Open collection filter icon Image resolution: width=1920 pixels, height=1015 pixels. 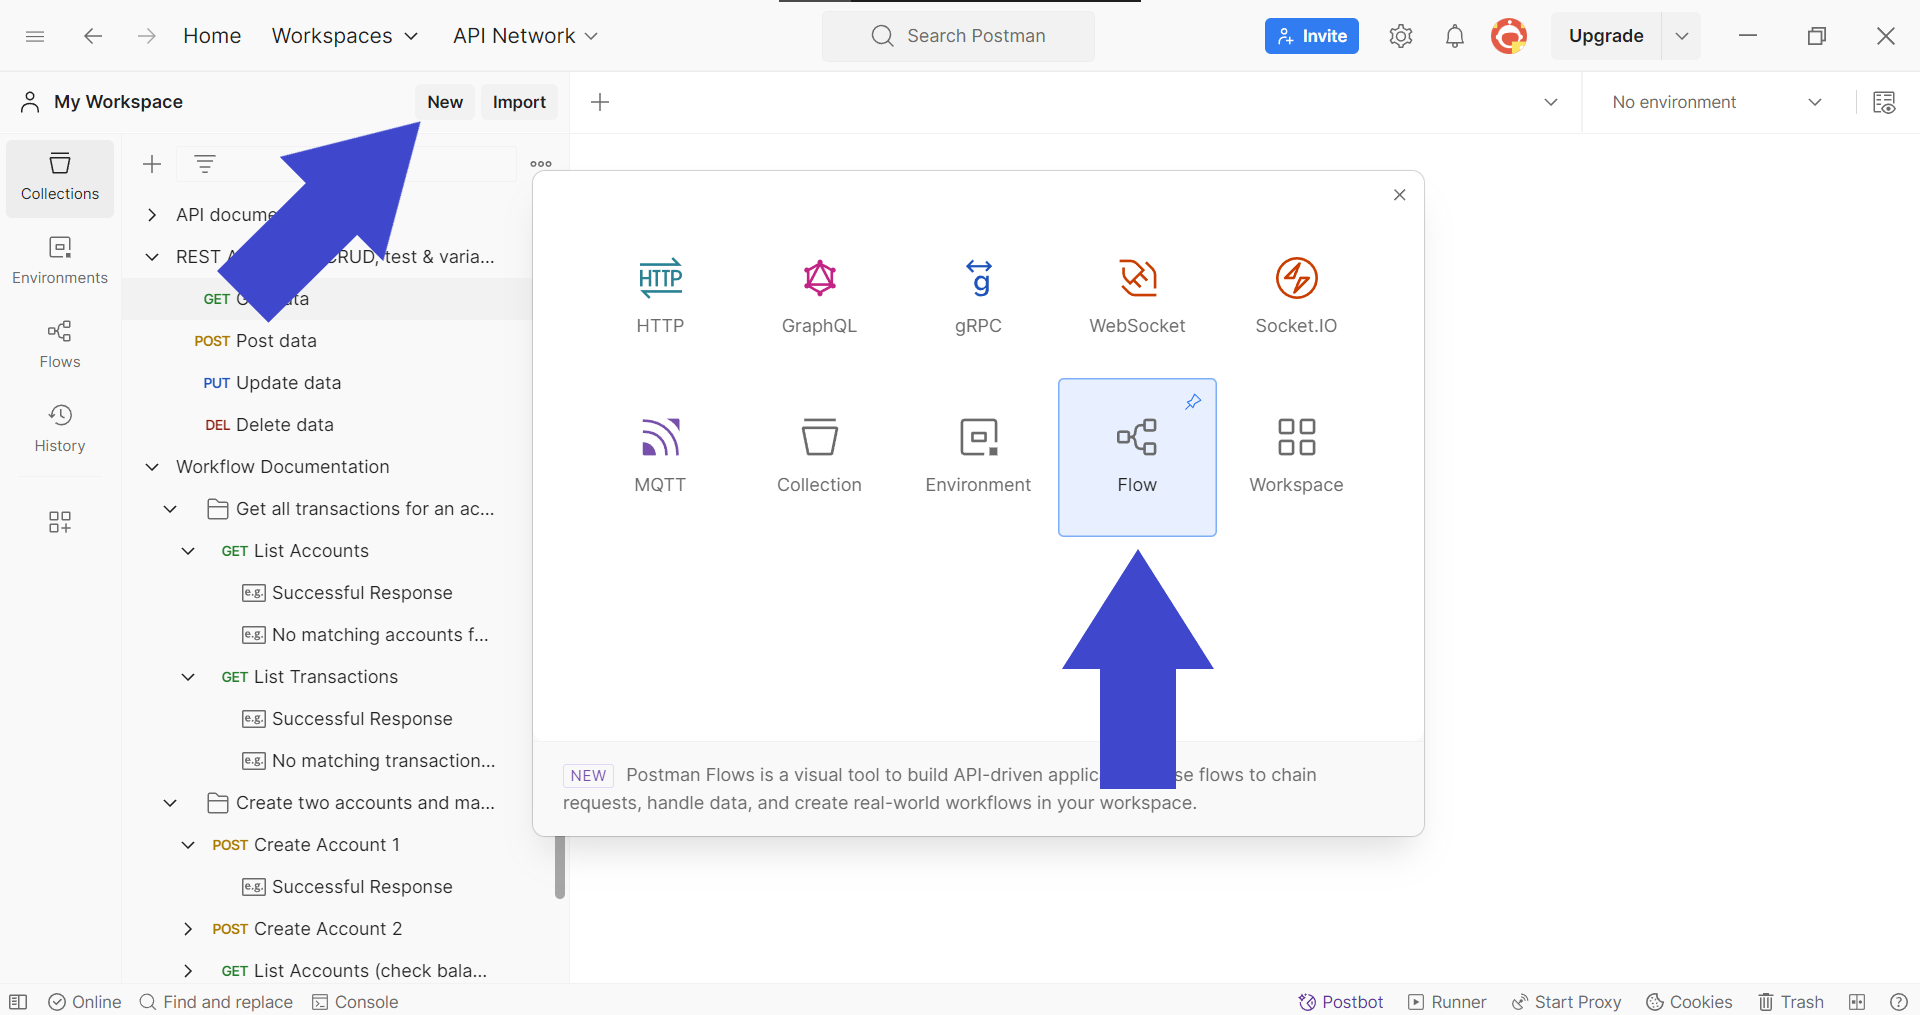(x=205, y=164)
